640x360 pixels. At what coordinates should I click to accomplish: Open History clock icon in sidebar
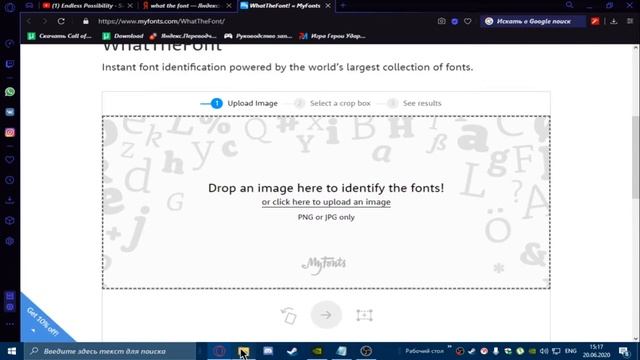[x=10, y=180]
